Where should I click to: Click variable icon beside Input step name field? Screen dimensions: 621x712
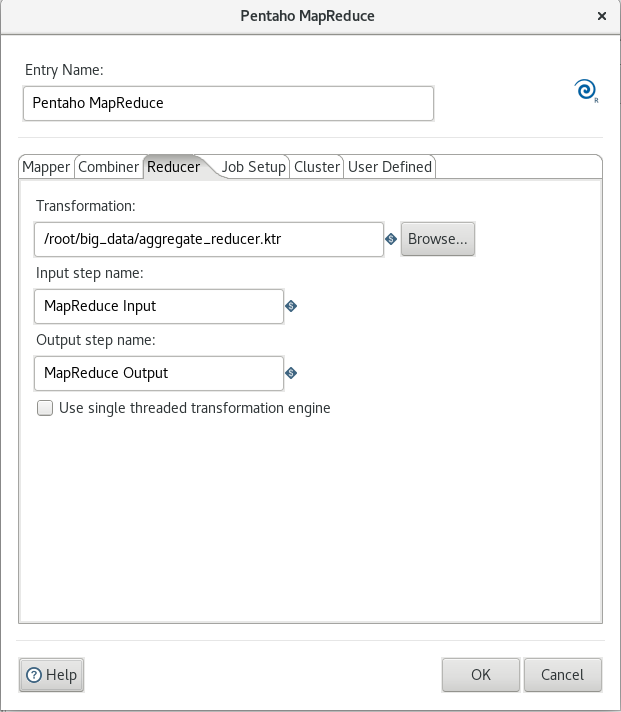point(291,306)
